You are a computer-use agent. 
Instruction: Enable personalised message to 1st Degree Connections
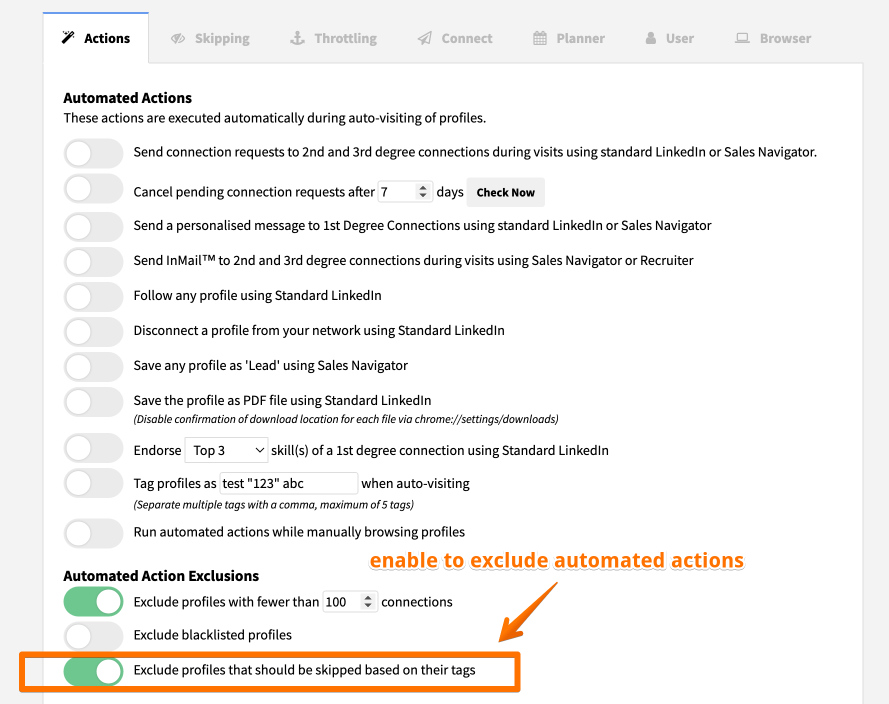(94, 227)
